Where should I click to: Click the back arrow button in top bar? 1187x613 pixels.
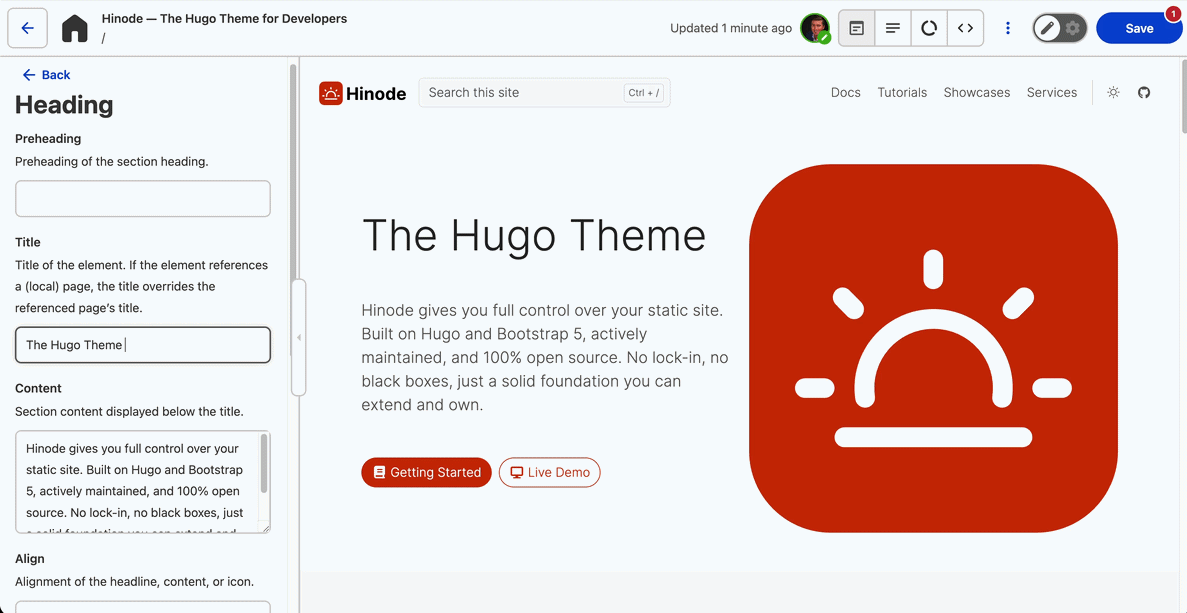[28, 28]
